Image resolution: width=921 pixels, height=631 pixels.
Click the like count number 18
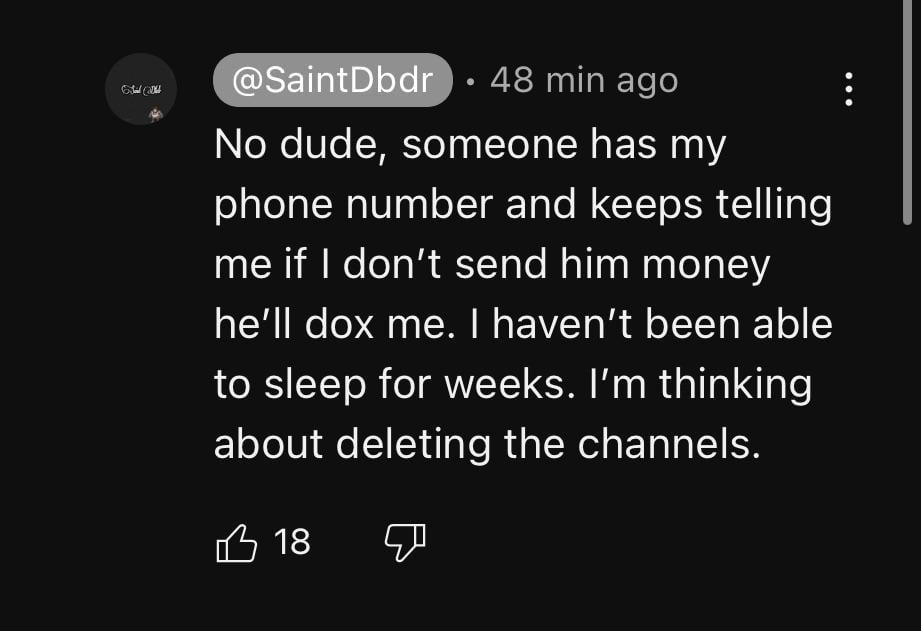point(292,542)
